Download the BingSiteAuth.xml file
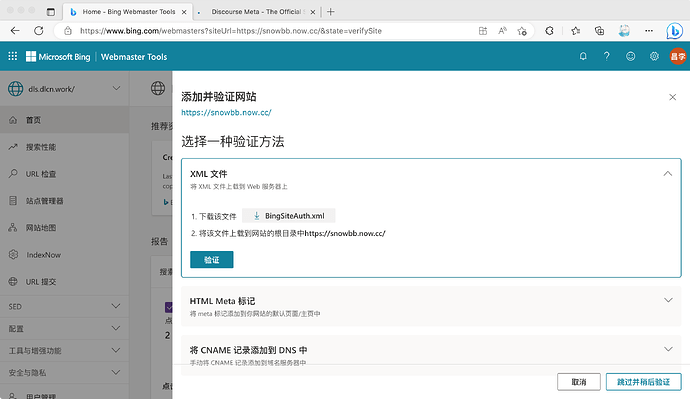Screen dimensions: 690x399 pos(289,216)
